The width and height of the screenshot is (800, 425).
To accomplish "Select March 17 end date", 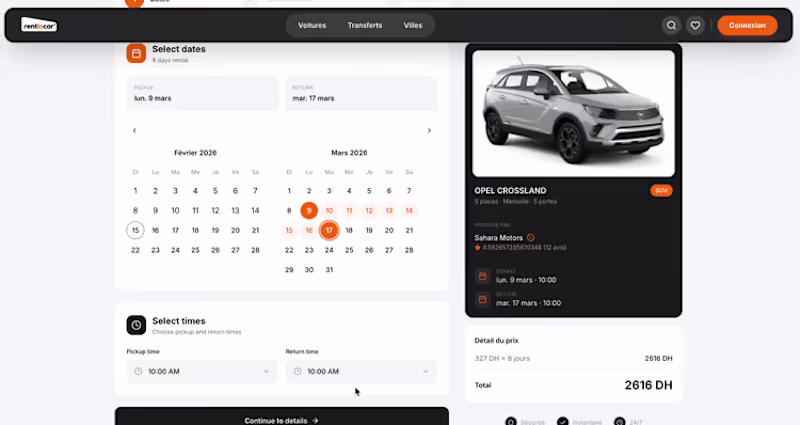I will pyautogui.click(x=329, y=230).
